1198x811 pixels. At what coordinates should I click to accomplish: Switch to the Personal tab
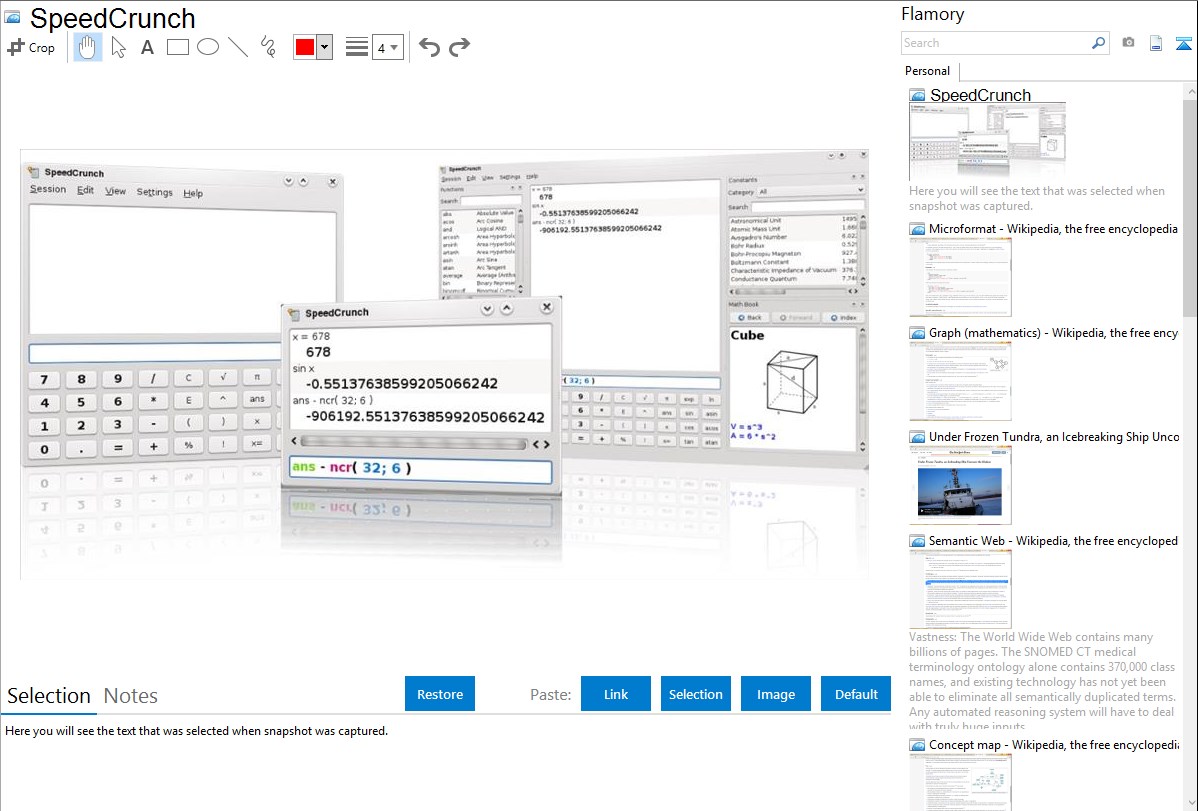(928, 71)
